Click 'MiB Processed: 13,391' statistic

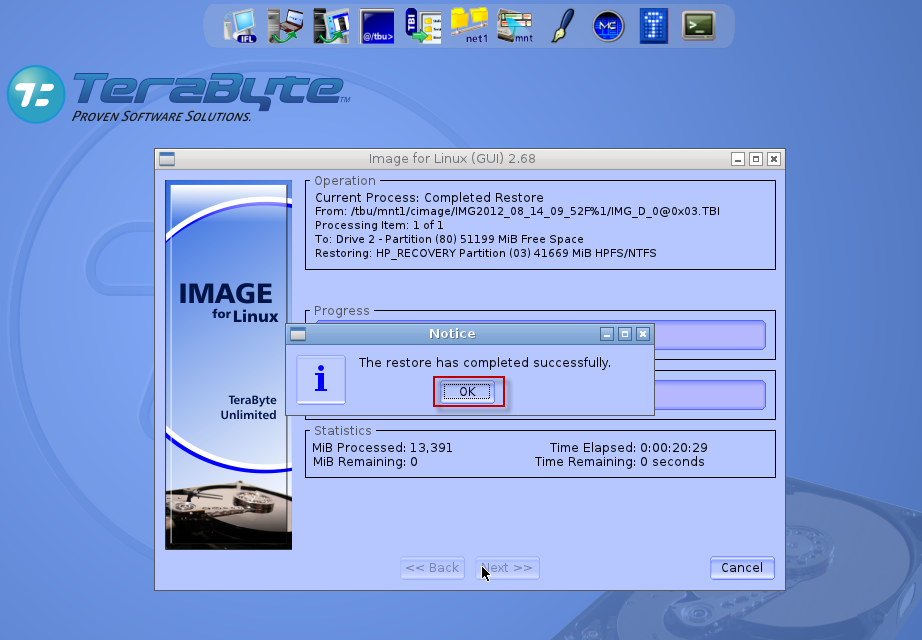(x=382, y=448)
